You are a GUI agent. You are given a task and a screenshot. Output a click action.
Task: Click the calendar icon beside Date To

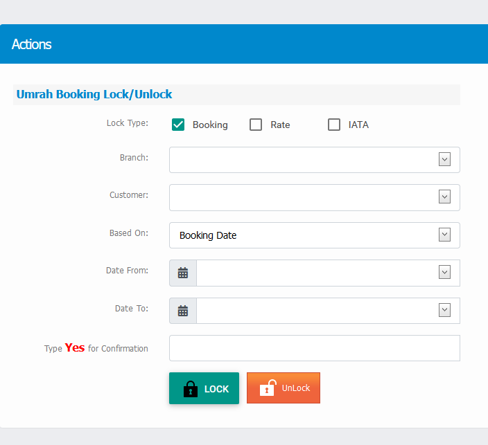(x=183, y=311)
